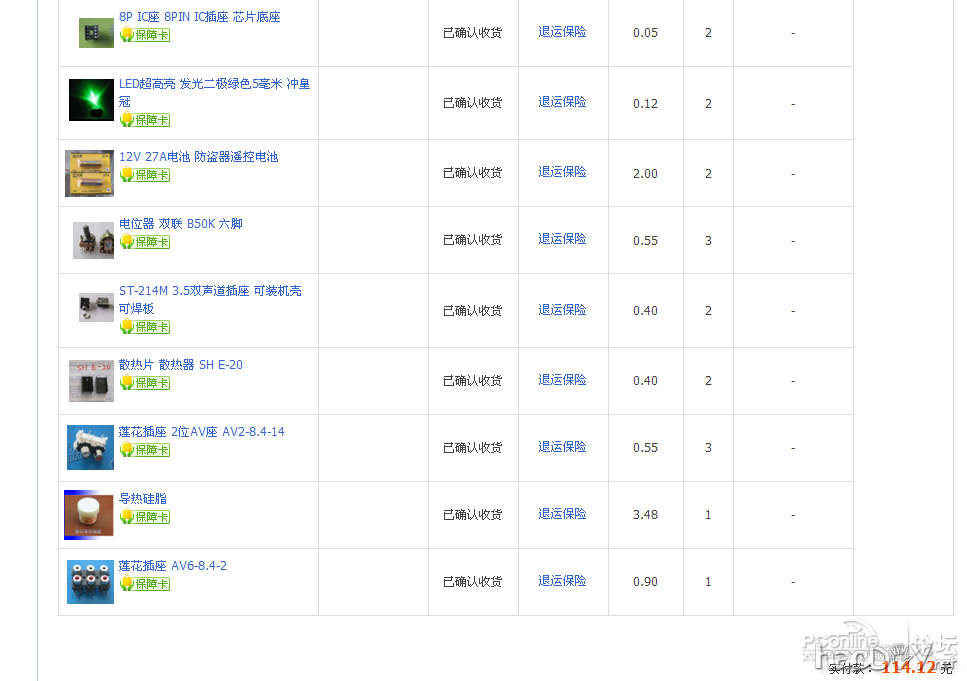Click 退运保险 for the 散热片 SH E-20 row

click(562, 380)
